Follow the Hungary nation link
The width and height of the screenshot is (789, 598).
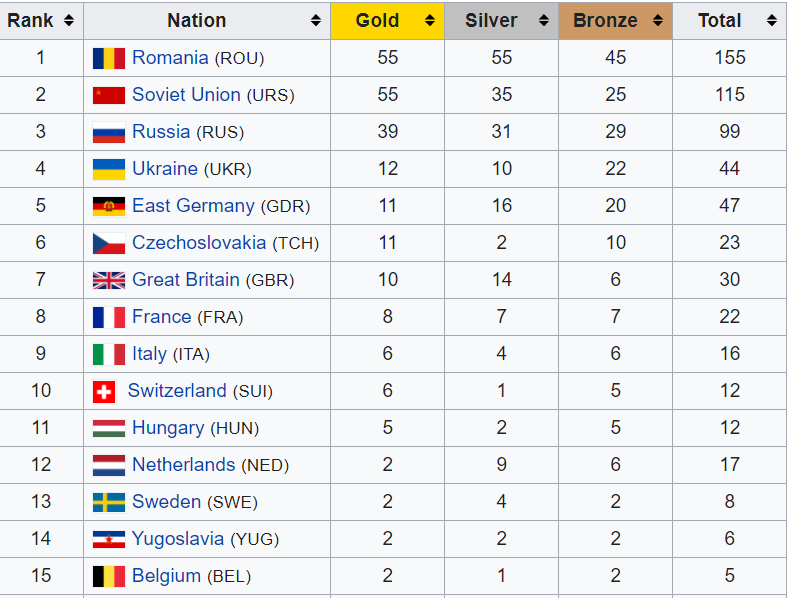click(168, 428)
